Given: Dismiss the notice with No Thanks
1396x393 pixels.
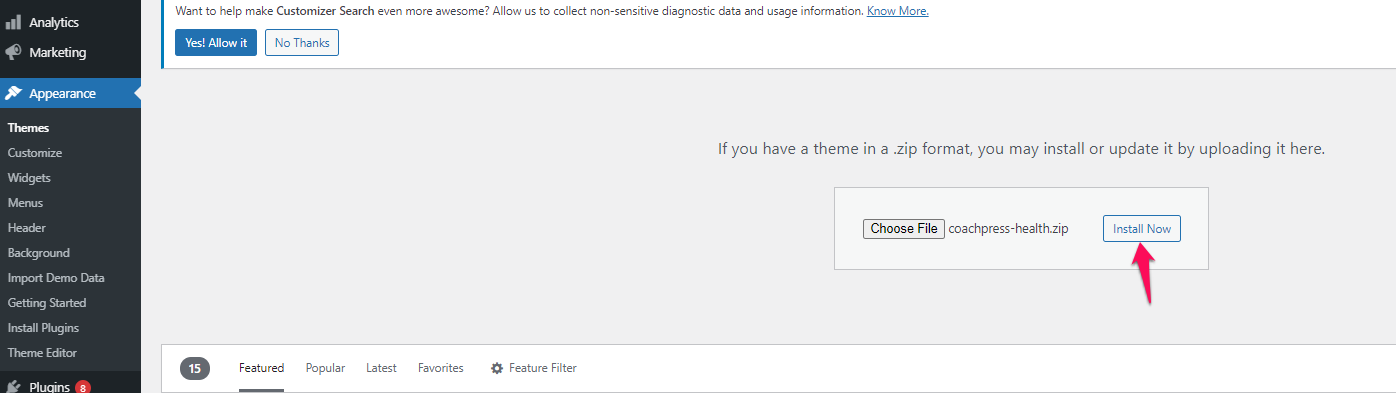Looking at the screenshot, I should click(302, 43).
